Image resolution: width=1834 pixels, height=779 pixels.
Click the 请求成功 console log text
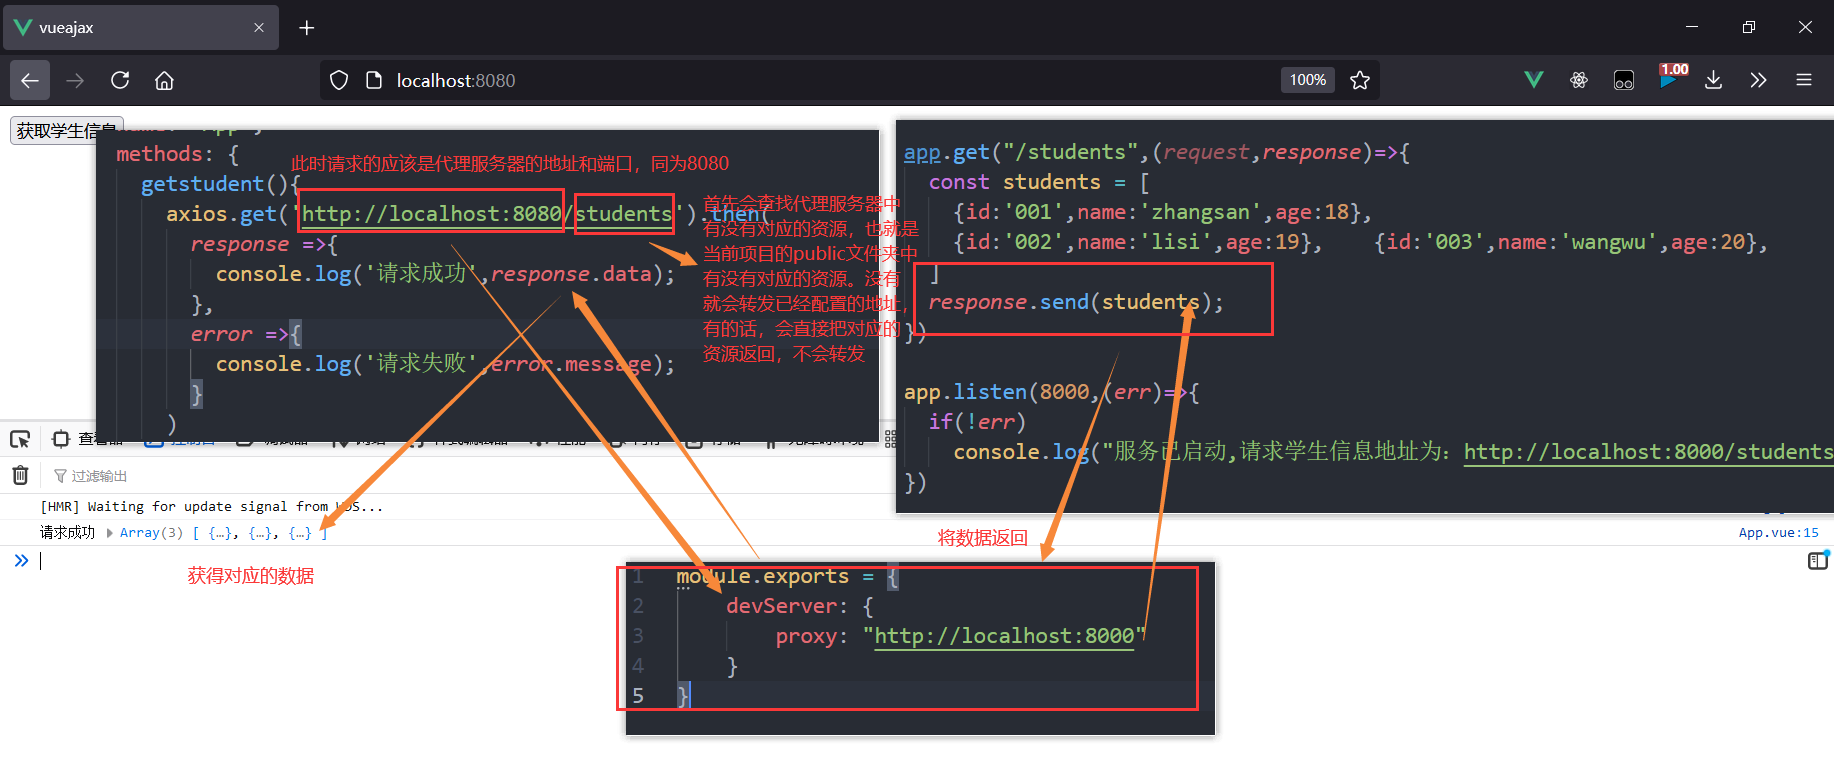click(67, 533)
